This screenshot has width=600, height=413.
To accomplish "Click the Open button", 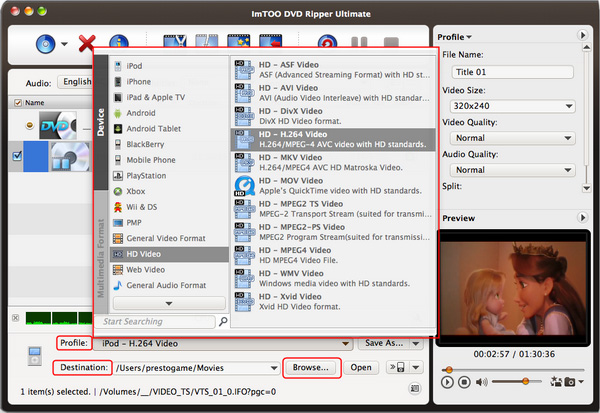I will pos(361,367).
